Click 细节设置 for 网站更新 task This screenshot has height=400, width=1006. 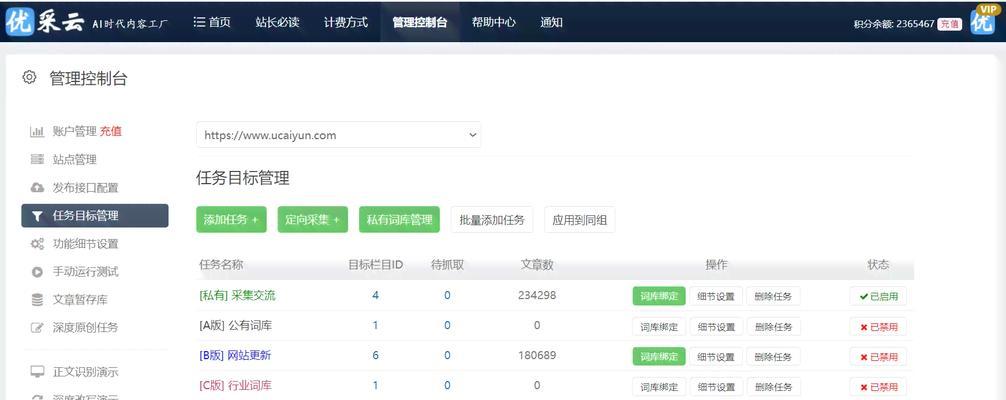pos(716,357)
